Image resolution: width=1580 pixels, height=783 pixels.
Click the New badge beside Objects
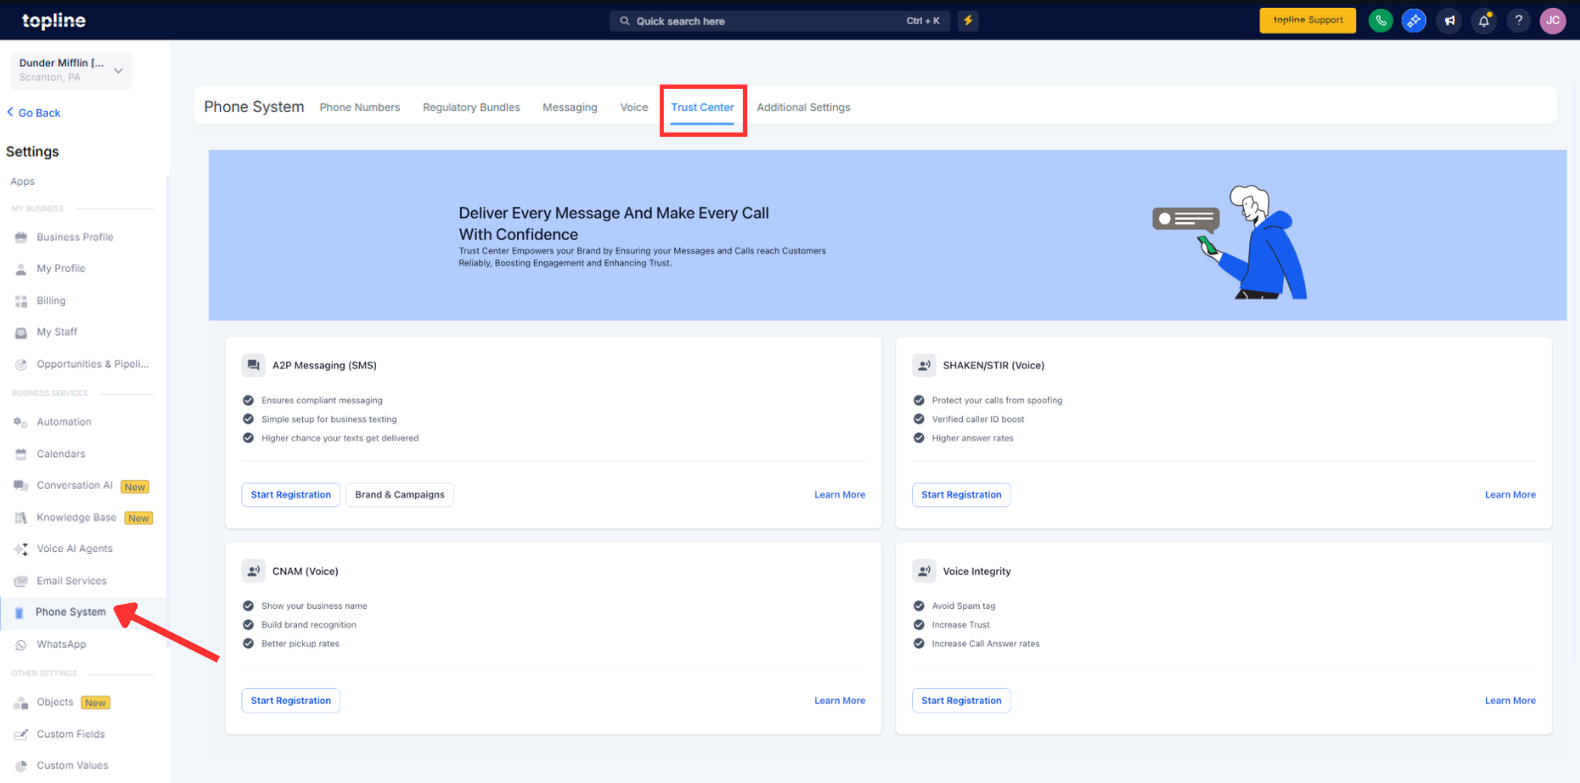click(x=95, y=703)
